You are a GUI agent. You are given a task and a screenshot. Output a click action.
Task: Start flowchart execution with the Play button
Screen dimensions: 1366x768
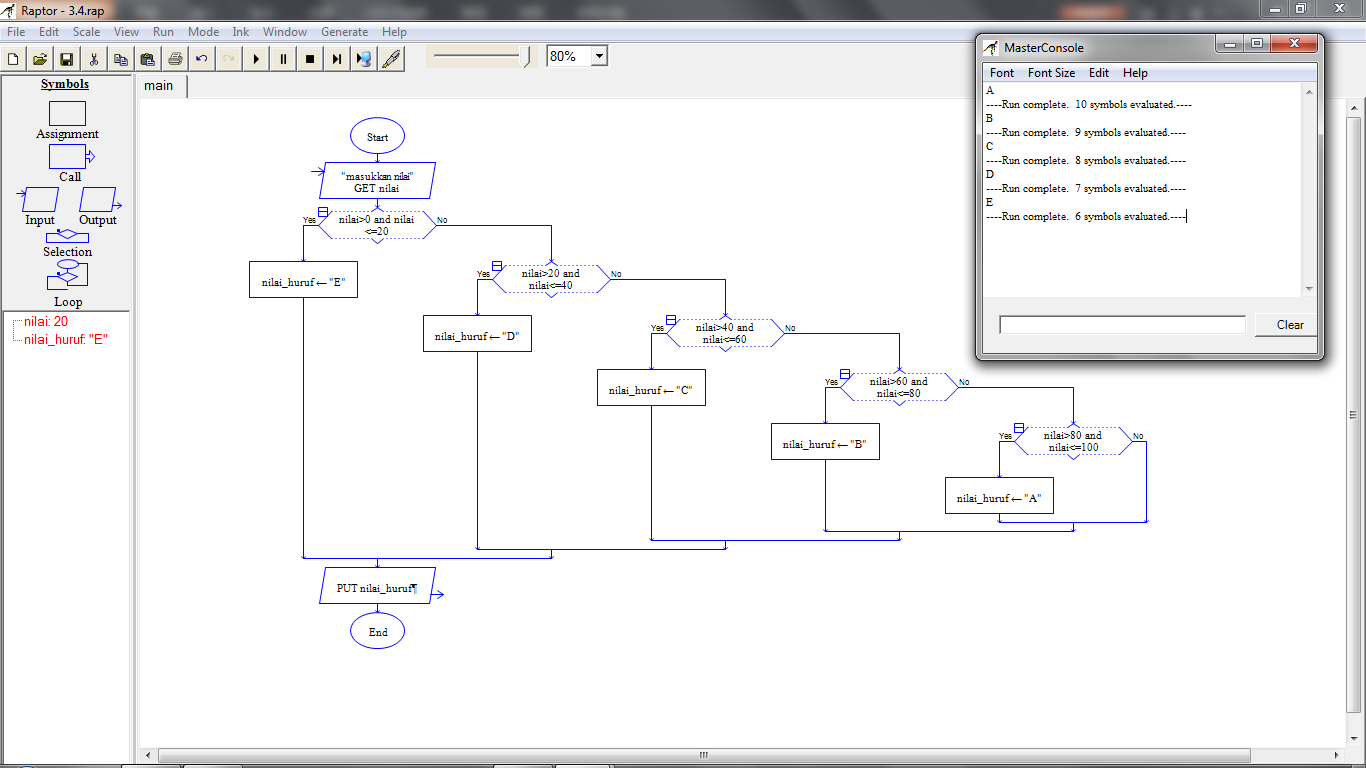tap(256, 58)
